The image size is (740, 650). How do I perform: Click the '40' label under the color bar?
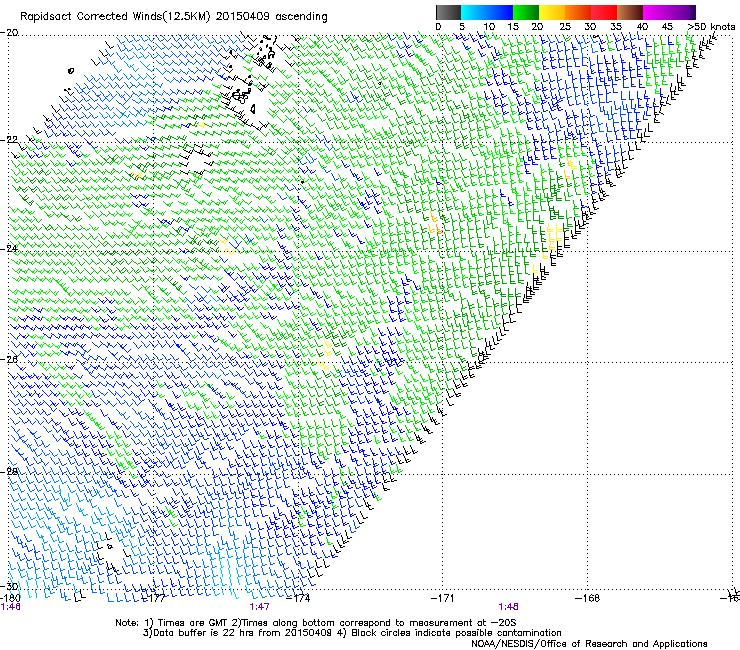click(x=642, y=27)
